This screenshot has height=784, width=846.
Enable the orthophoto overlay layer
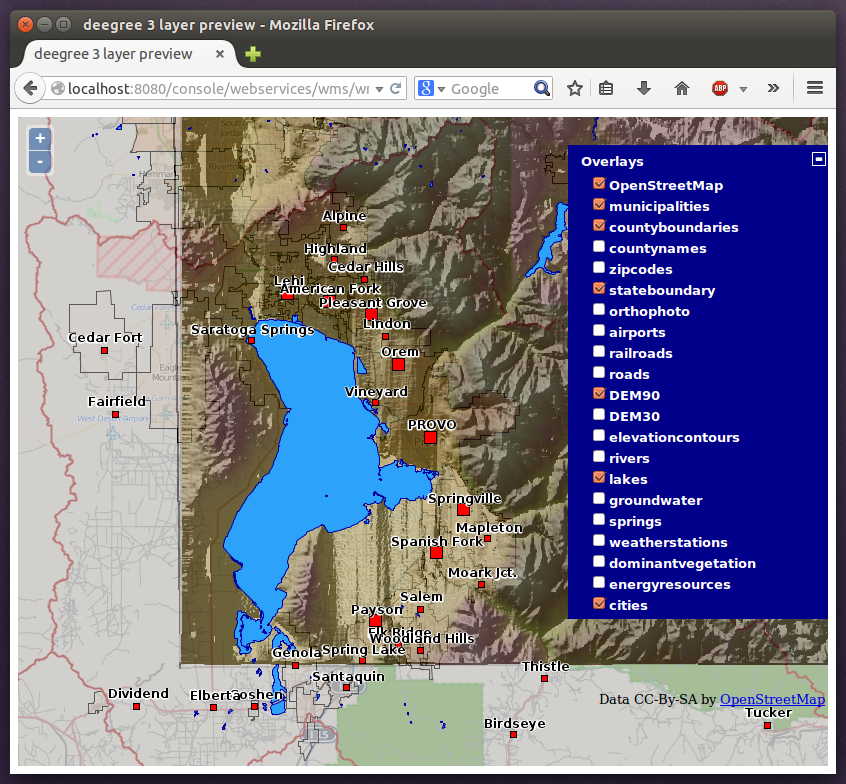click(599, 311)
